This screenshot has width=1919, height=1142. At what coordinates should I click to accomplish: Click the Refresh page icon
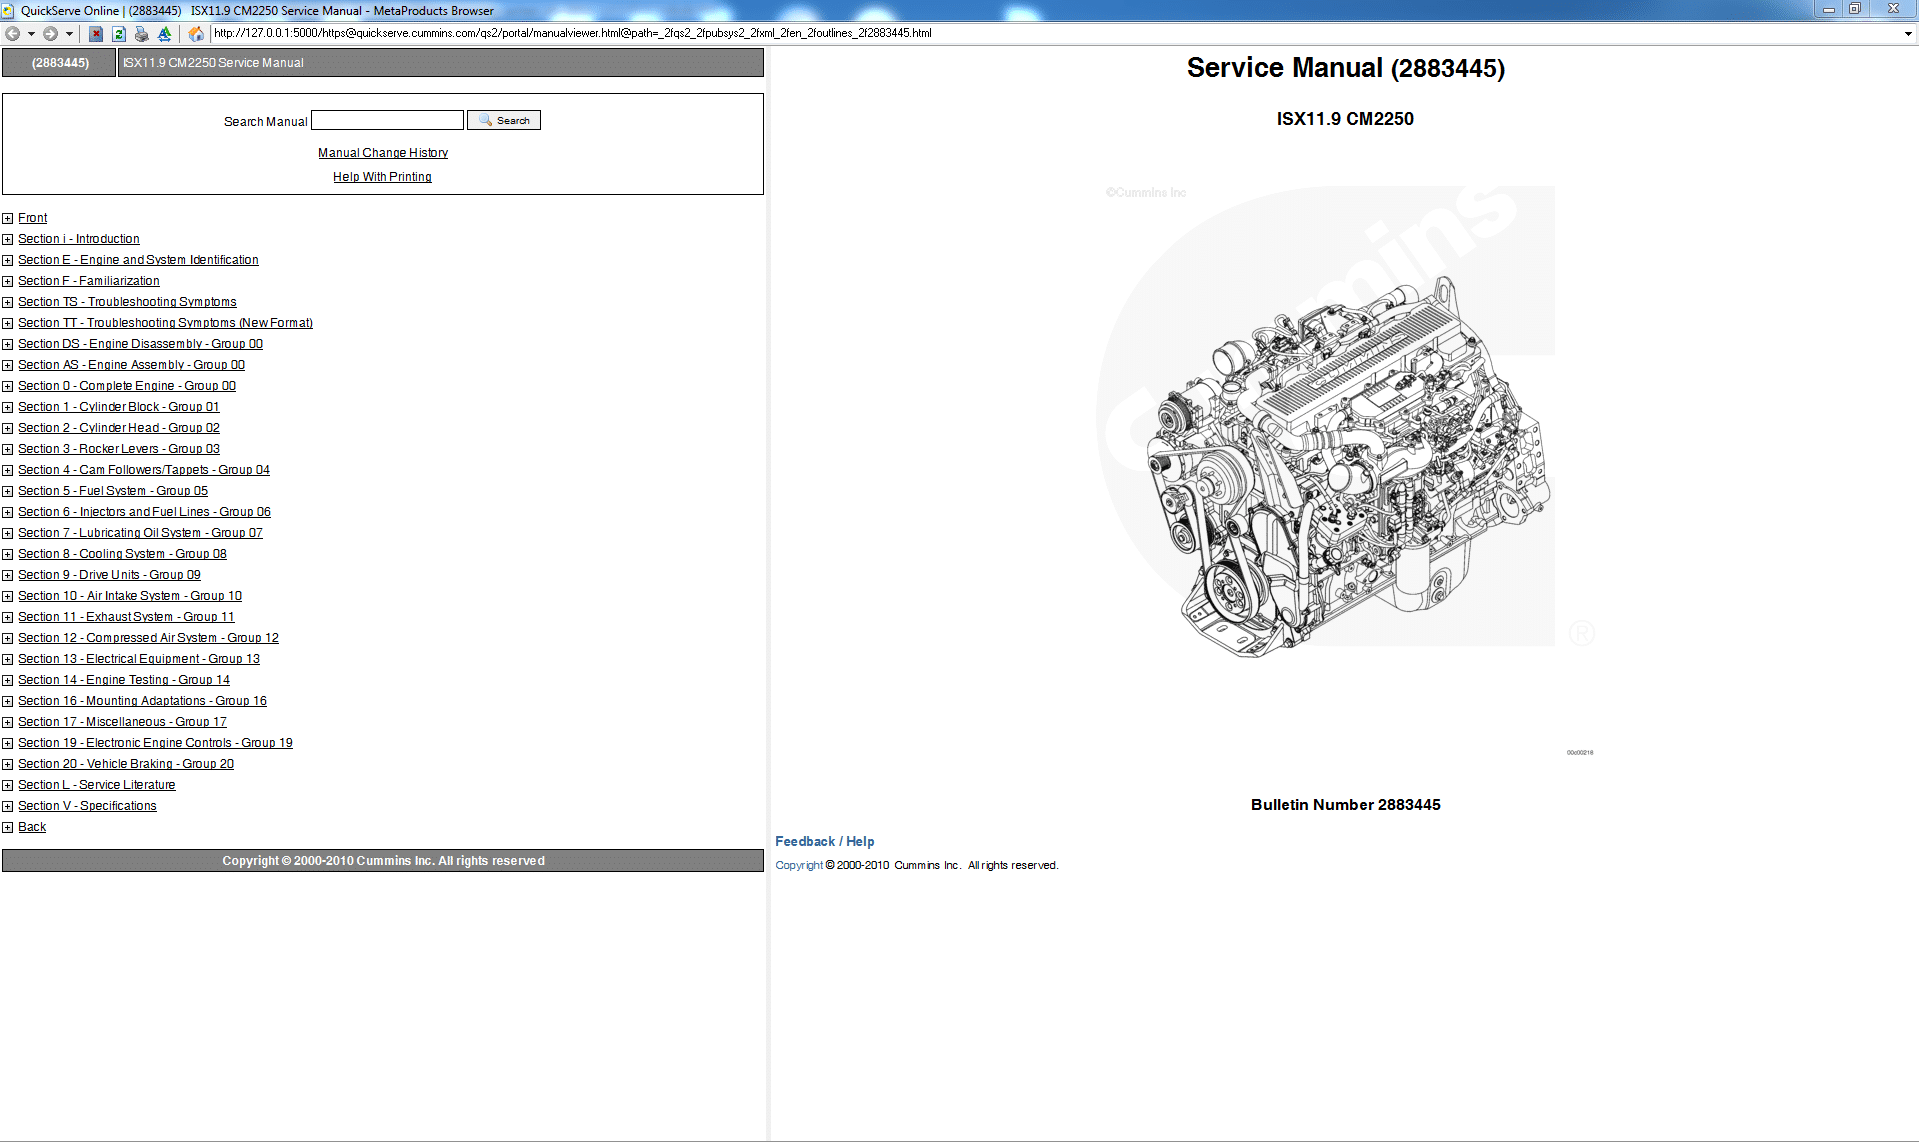[119, 33]
